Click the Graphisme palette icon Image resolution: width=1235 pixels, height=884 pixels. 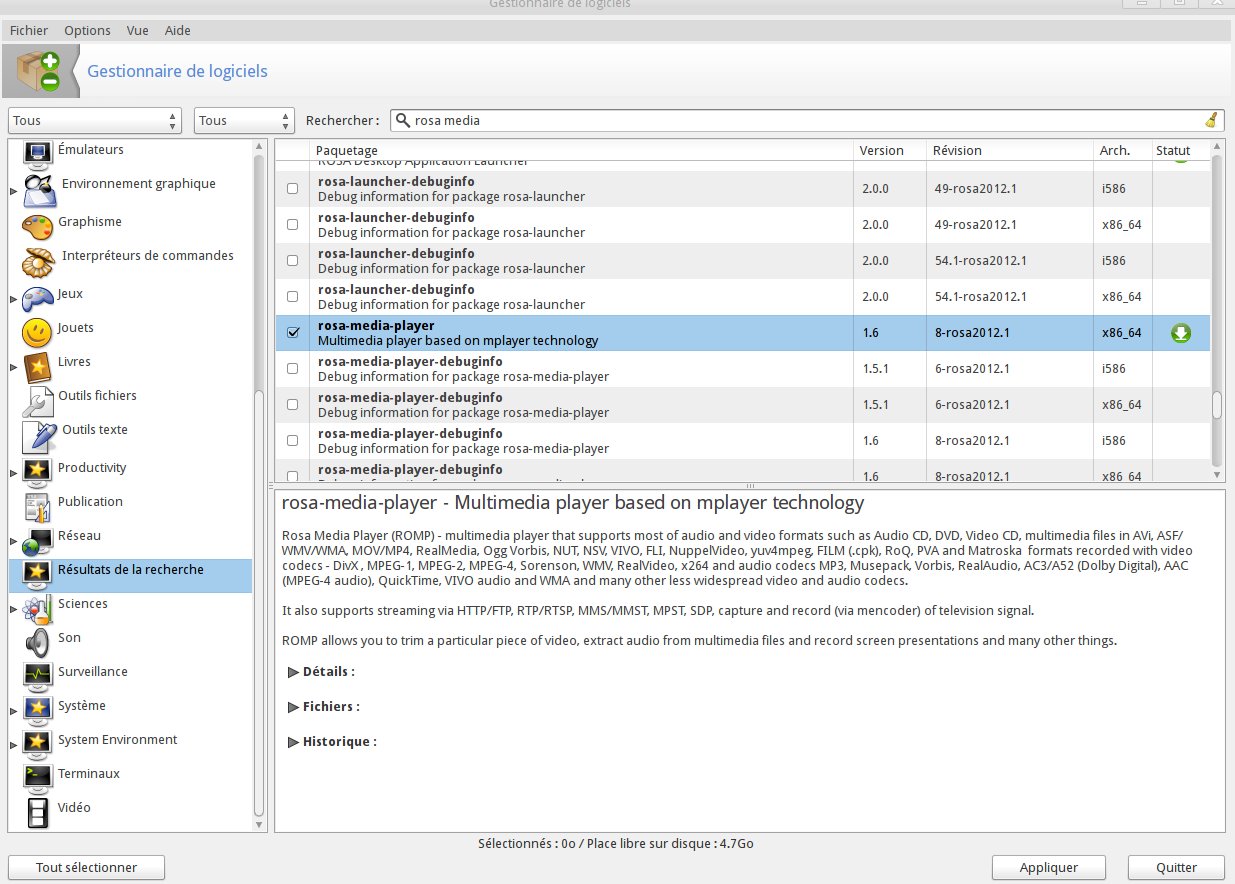(37, 225)
